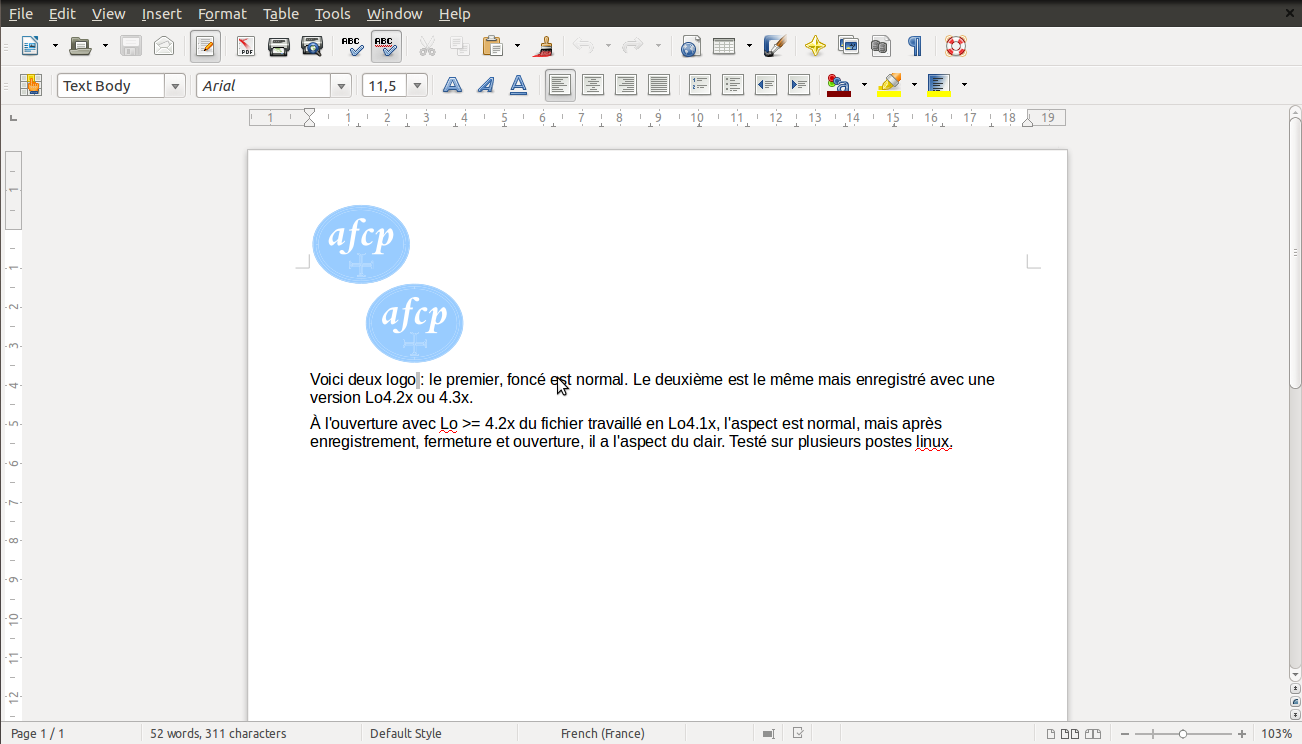Expand the font size 11,5 dropdown
This screenshot has height=744, width=1302.
click(418, 86)
